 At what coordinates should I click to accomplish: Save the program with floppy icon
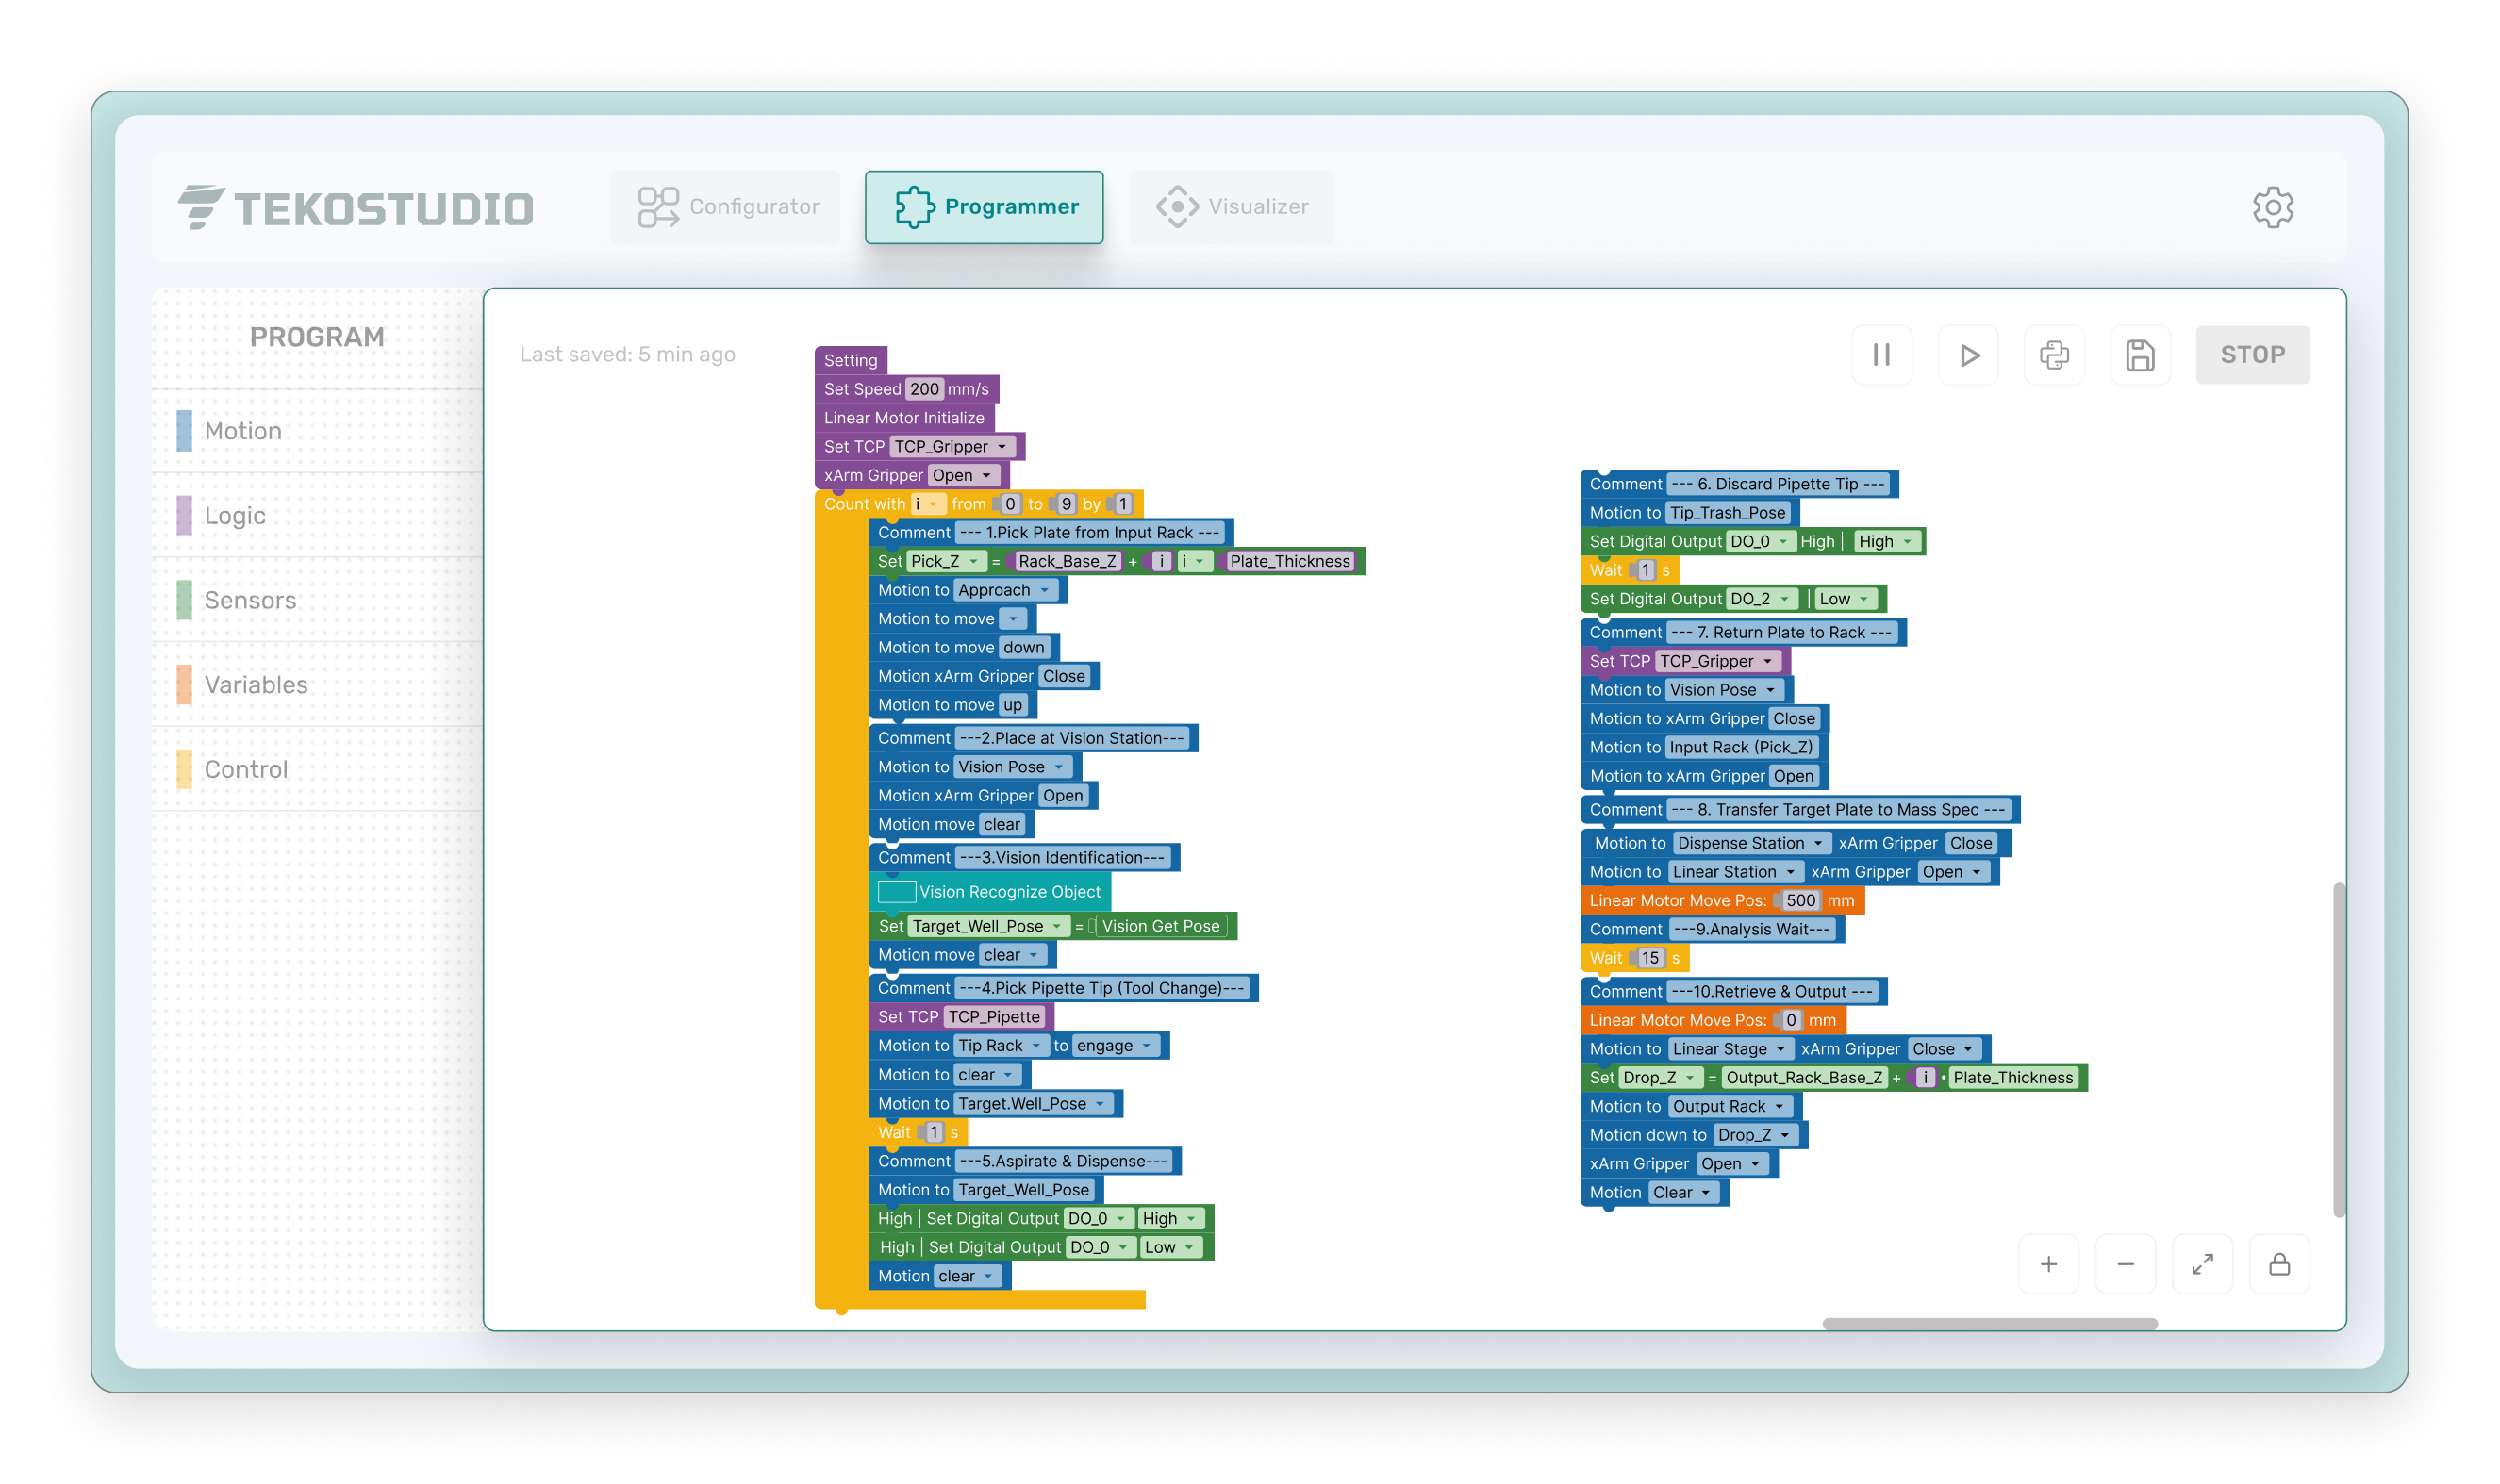[2140, 355]
